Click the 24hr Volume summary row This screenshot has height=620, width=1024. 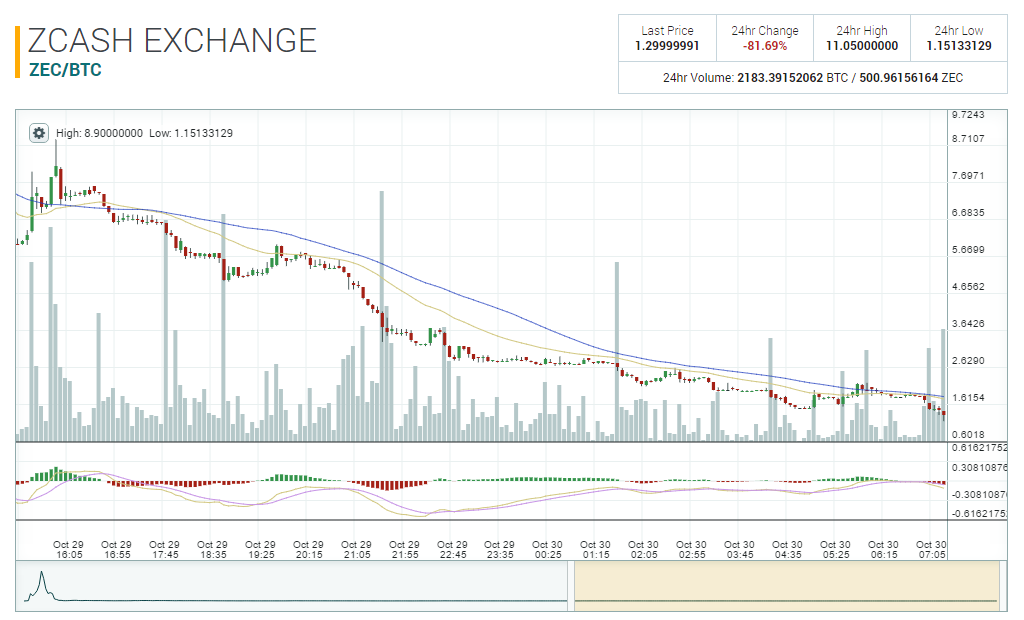pyautogui.click(x=812, y=76)
